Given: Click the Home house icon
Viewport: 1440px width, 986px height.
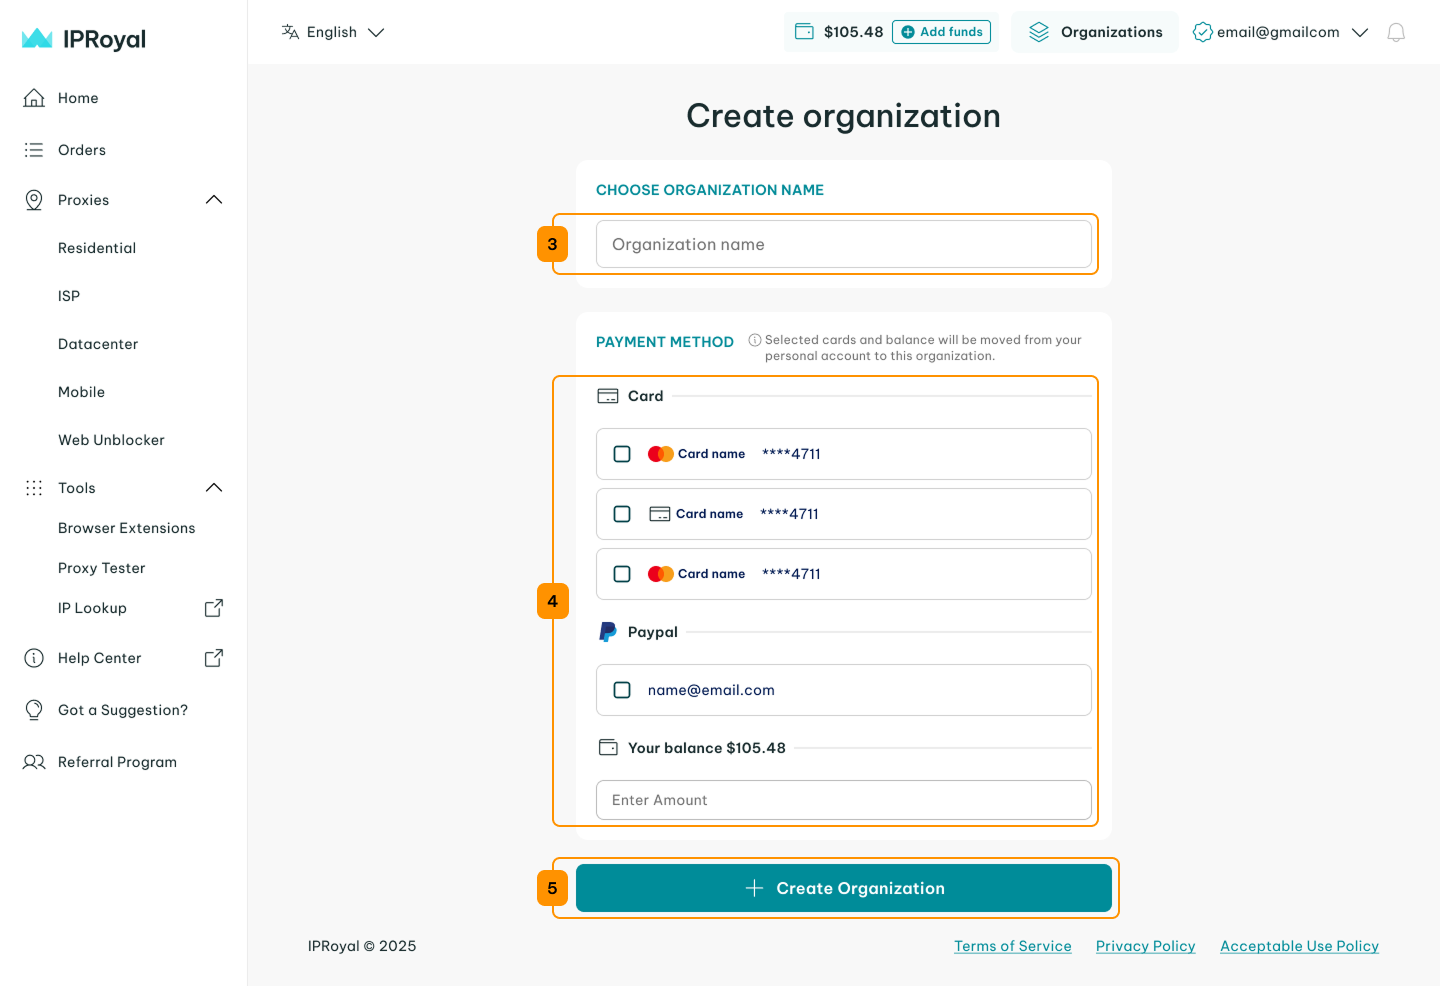Looking at the screenshot, I should coord(34,98).
